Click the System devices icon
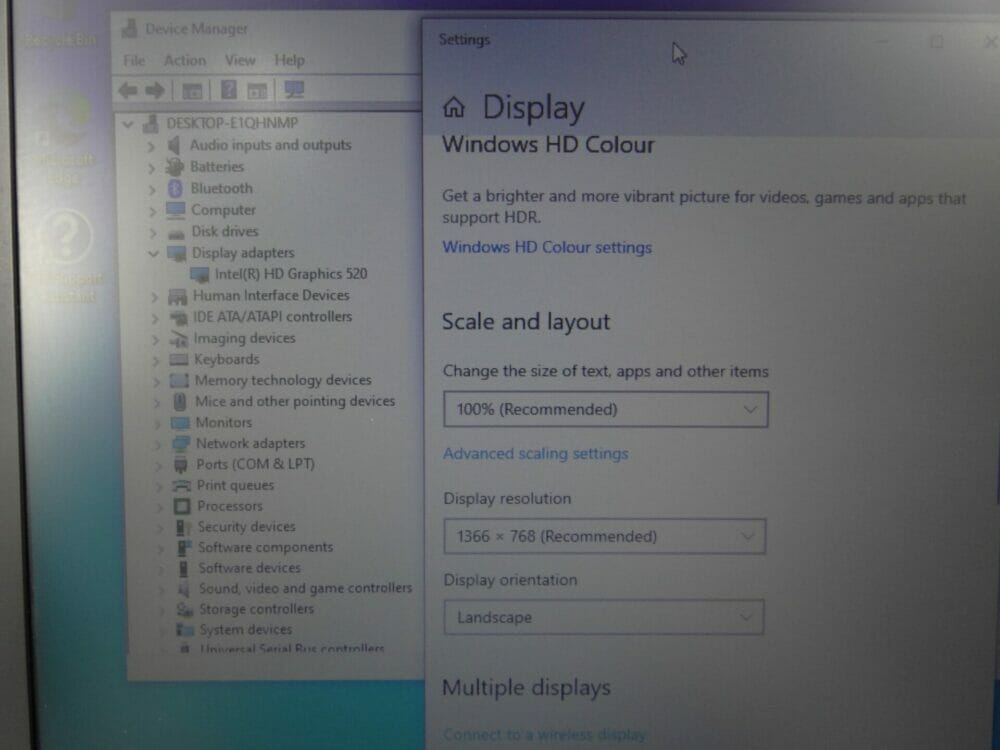Image resolution: width=1000 pixels, height=750 pixels. (x=185, y=630)
